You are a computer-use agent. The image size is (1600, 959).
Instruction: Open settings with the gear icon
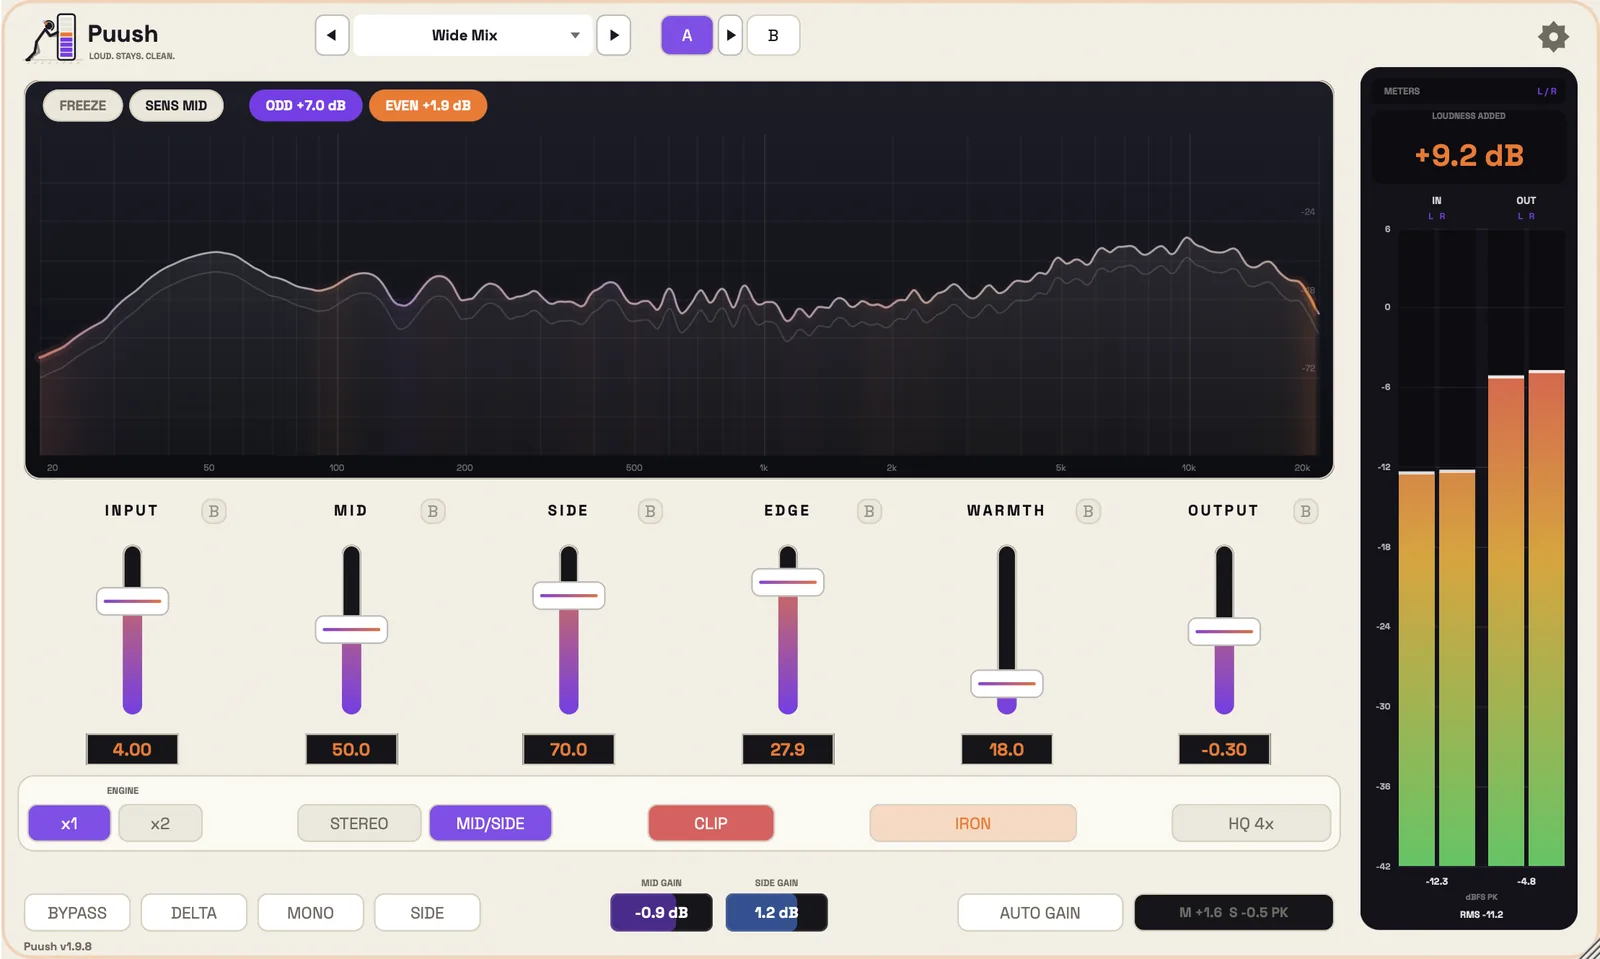1553,37
